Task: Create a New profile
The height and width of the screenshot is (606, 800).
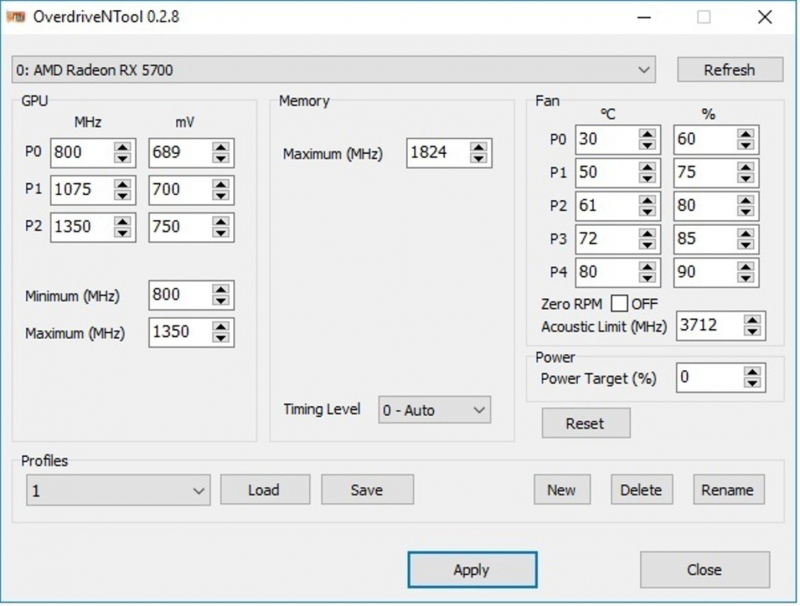Action: tap(562, 490)
